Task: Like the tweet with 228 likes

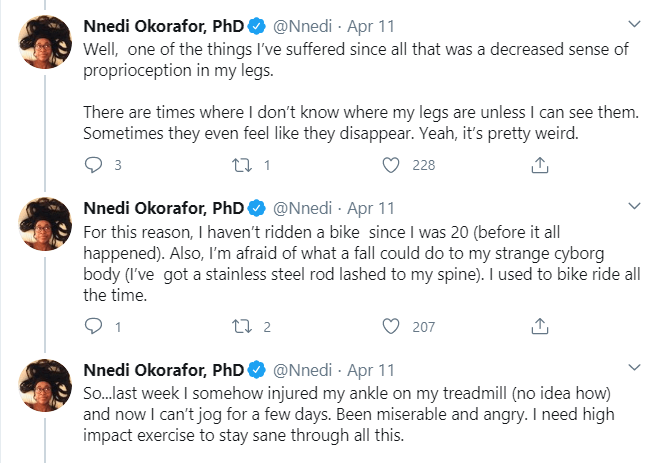Action: coord(390,165)
